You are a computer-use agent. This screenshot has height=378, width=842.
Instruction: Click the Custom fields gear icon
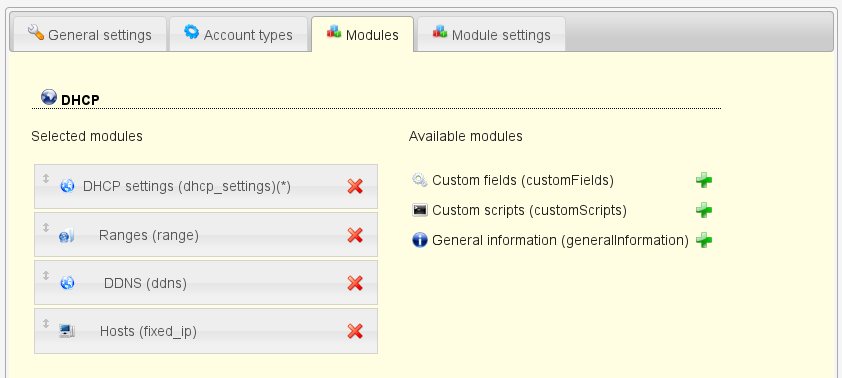pos(419,180)
